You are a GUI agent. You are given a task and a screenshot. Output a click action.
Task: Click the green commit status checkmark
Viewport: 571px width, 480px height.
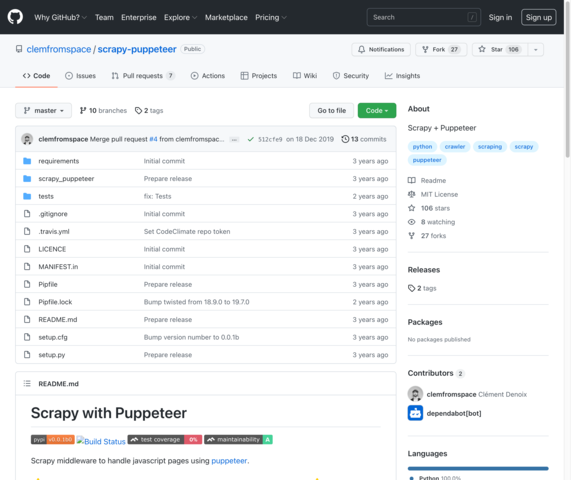tap(251, 139)
